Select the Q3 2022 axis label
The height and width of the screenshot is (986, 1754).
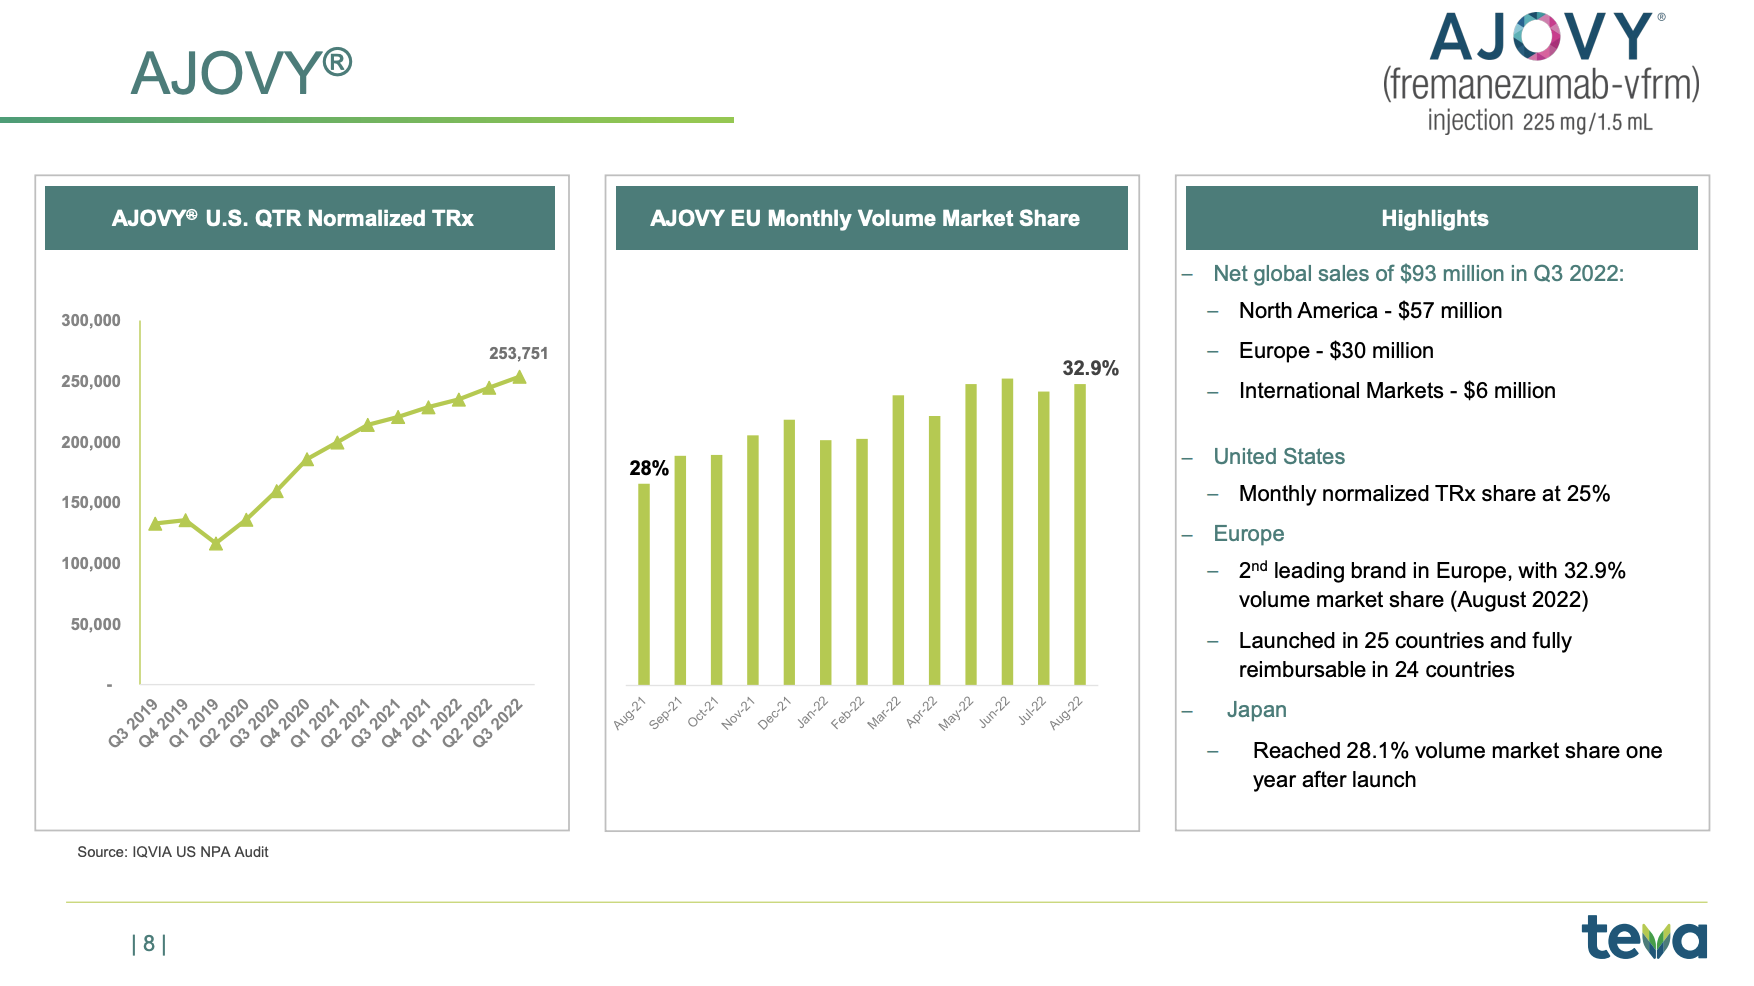point(498,724)
